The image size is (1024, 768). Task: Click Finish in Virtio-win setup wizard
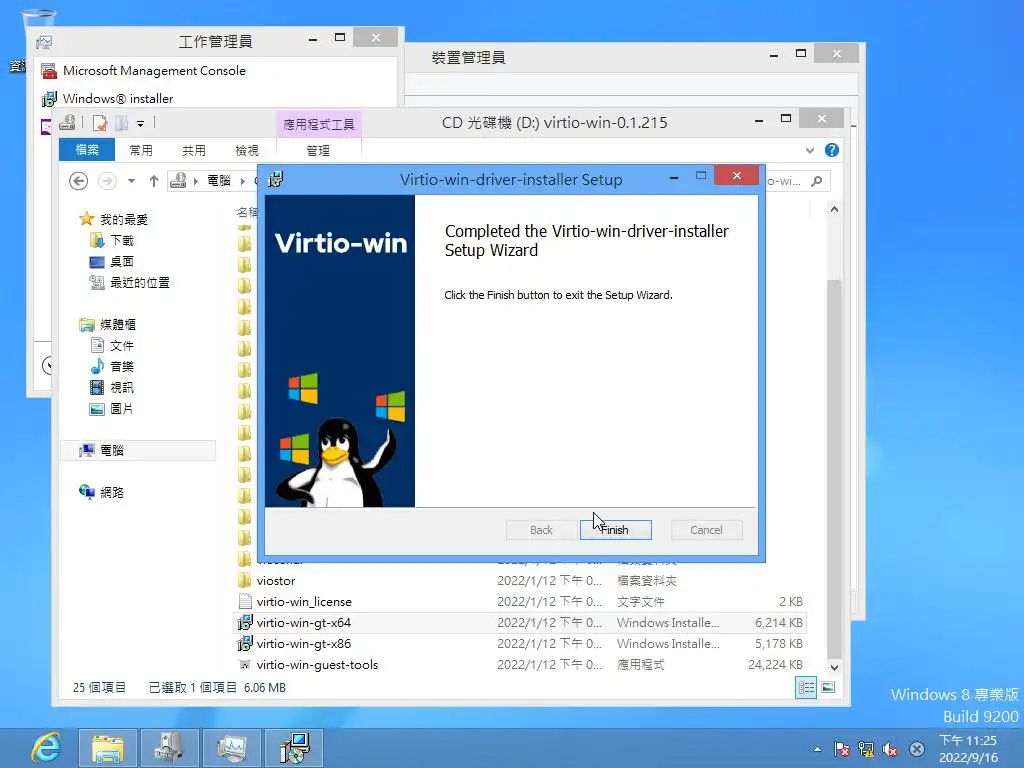(x=615, y=530)
